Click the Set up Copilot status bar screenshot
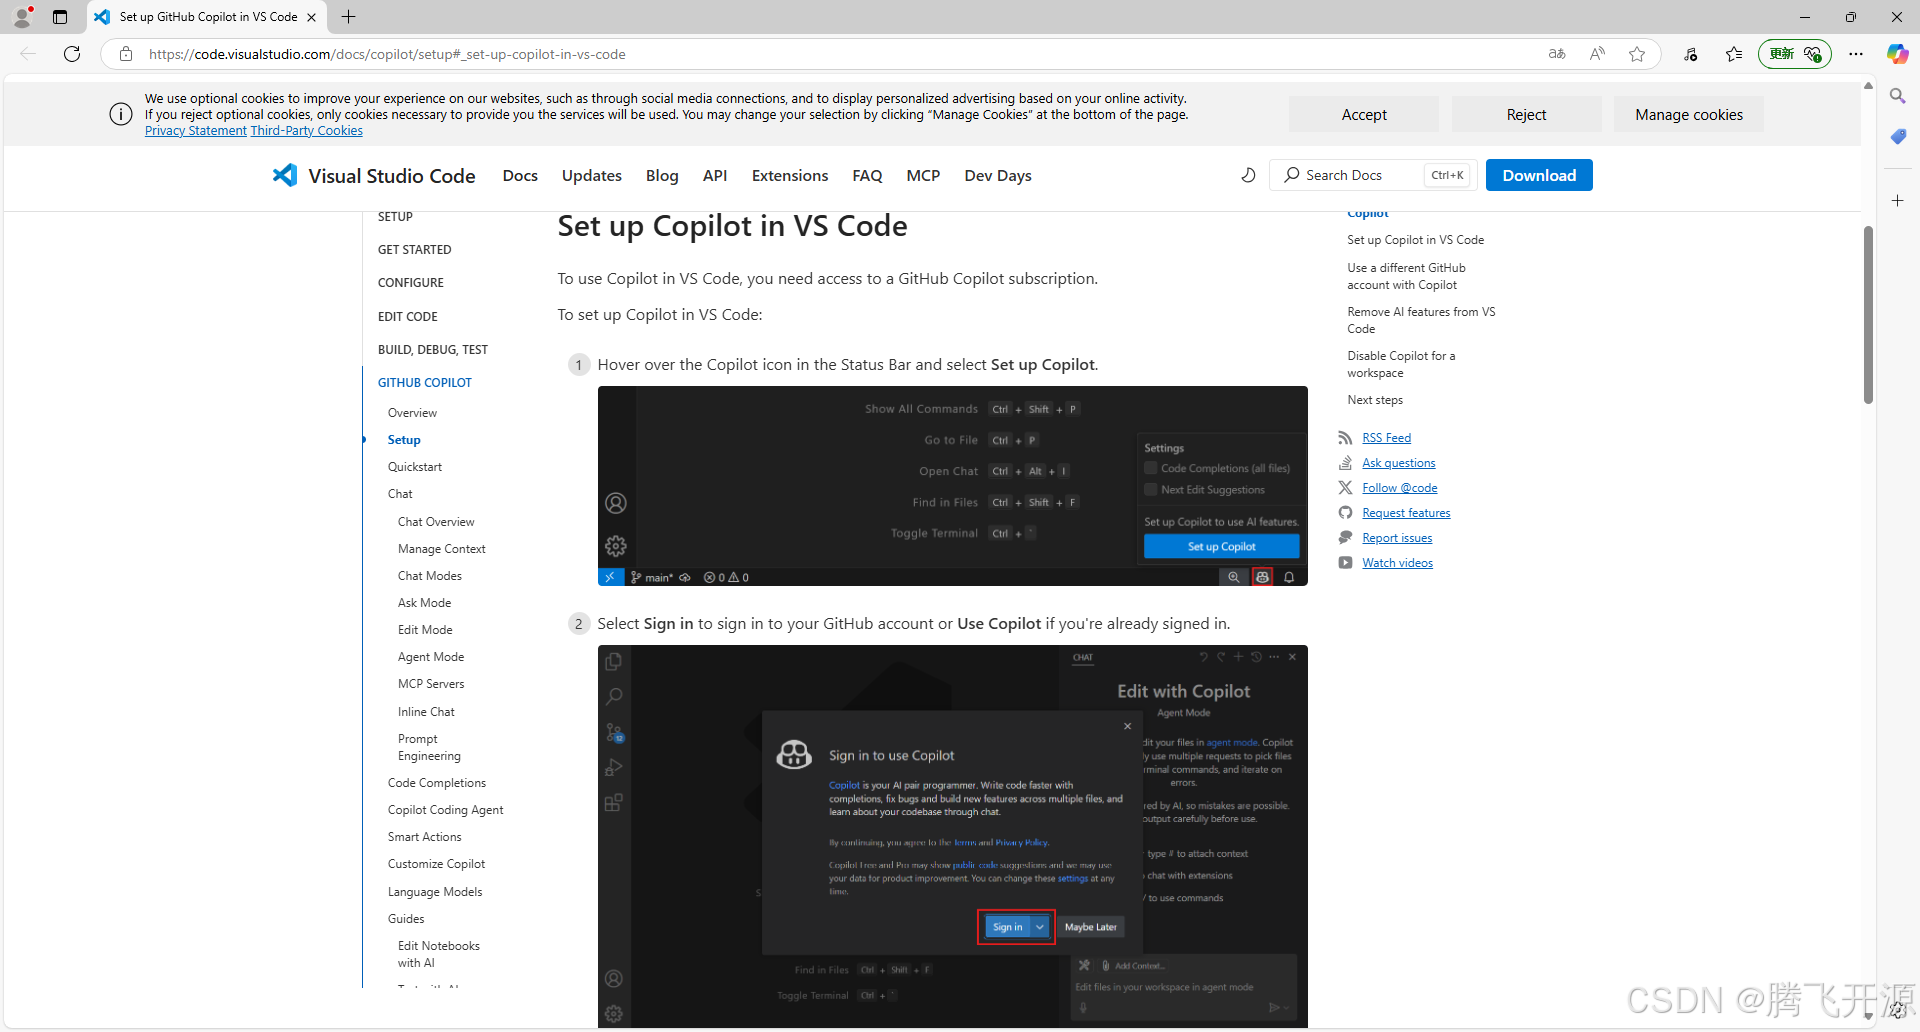Screen dimensions: 1920x1032 point(953,486)
